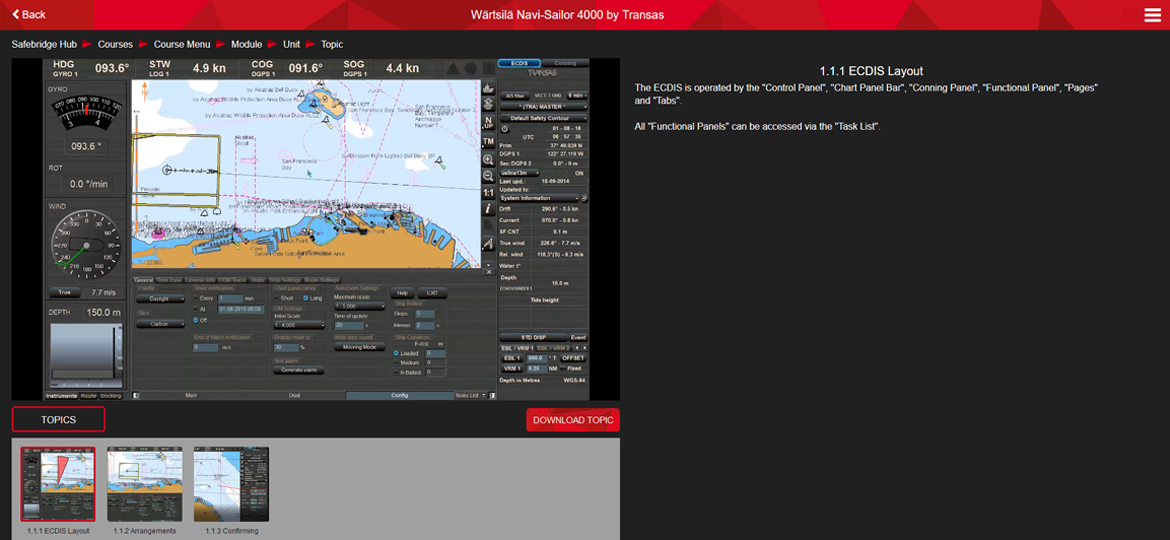Choose Short chart panel cursor
1170x540 pixels.
276,298
